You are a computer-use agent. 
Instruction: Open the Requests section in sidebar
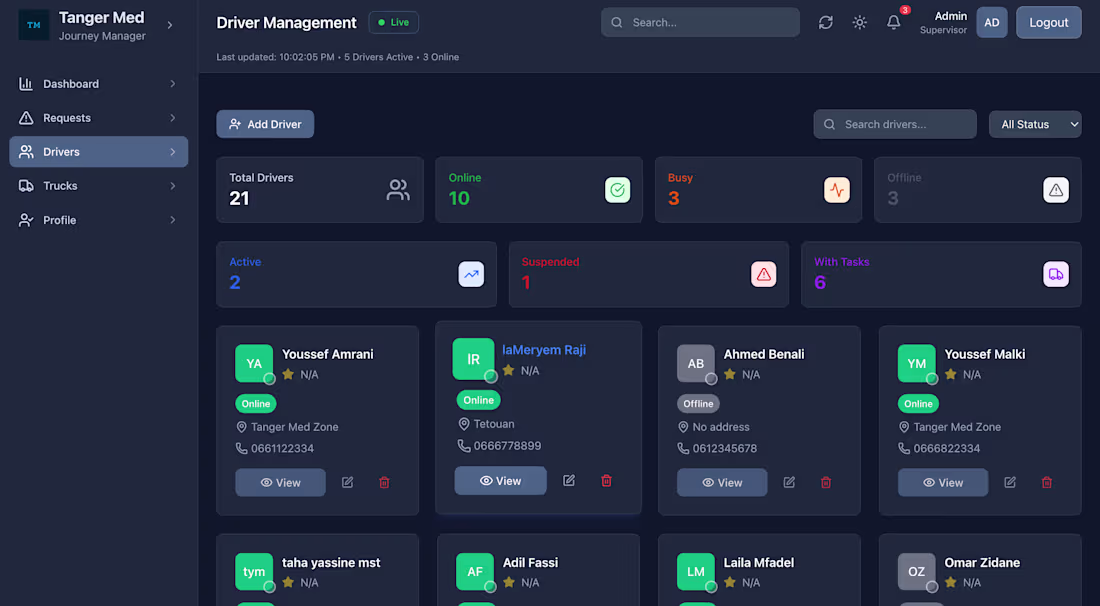click(98, 117)
